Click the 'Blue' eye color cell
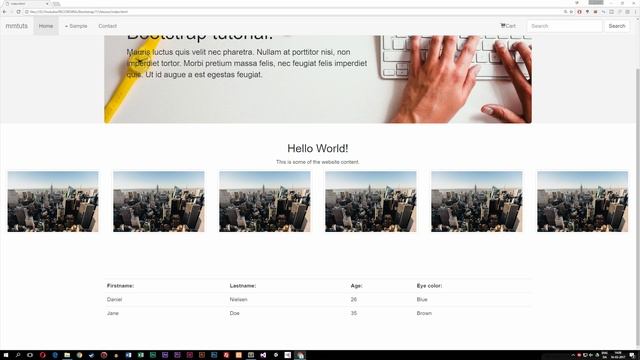This screenshot has height=360, width=640. click(x=422, y=300)
